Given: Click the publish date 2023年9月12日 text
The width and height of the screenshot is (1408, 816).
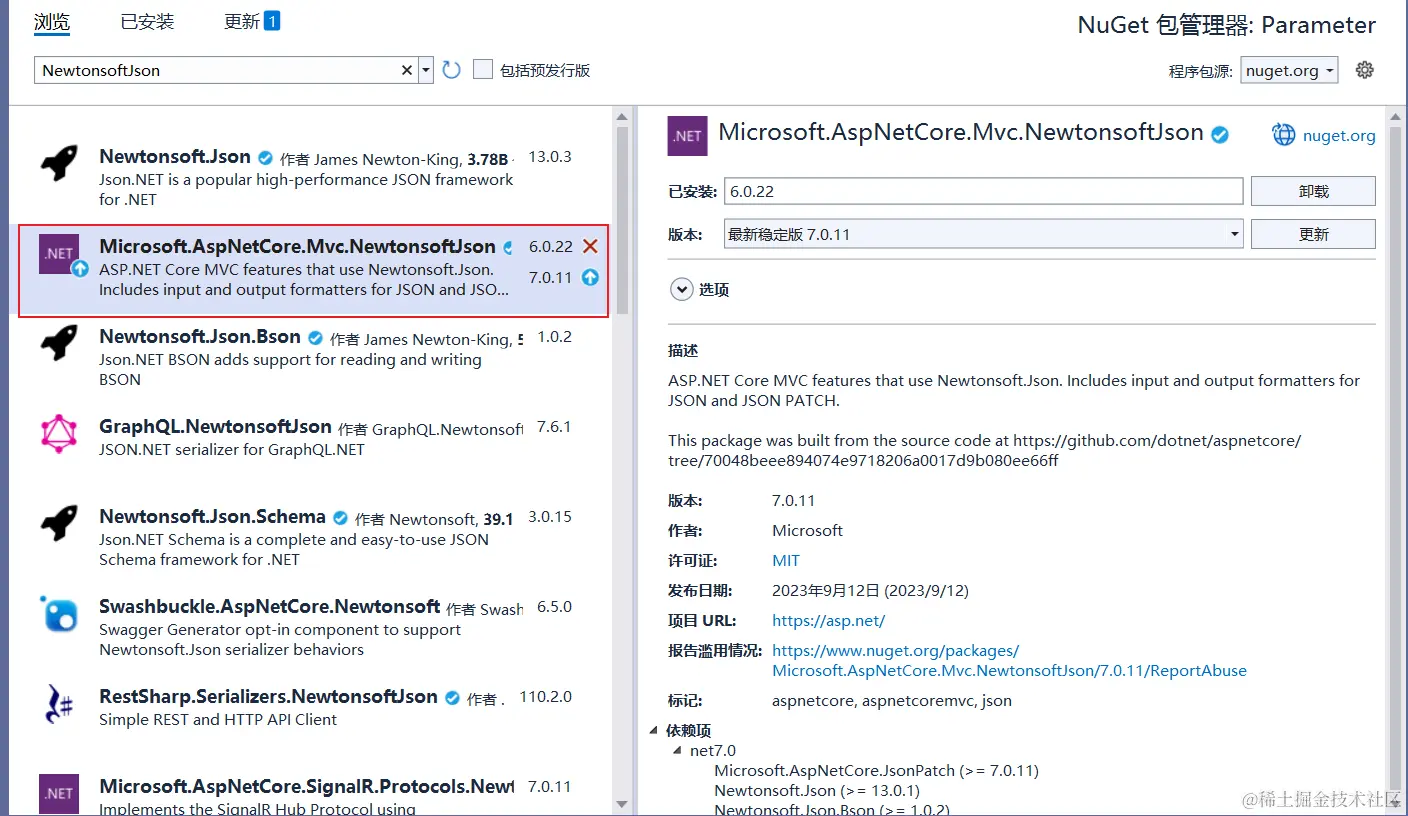Looking at the screenshot, I should coord(870,590).
